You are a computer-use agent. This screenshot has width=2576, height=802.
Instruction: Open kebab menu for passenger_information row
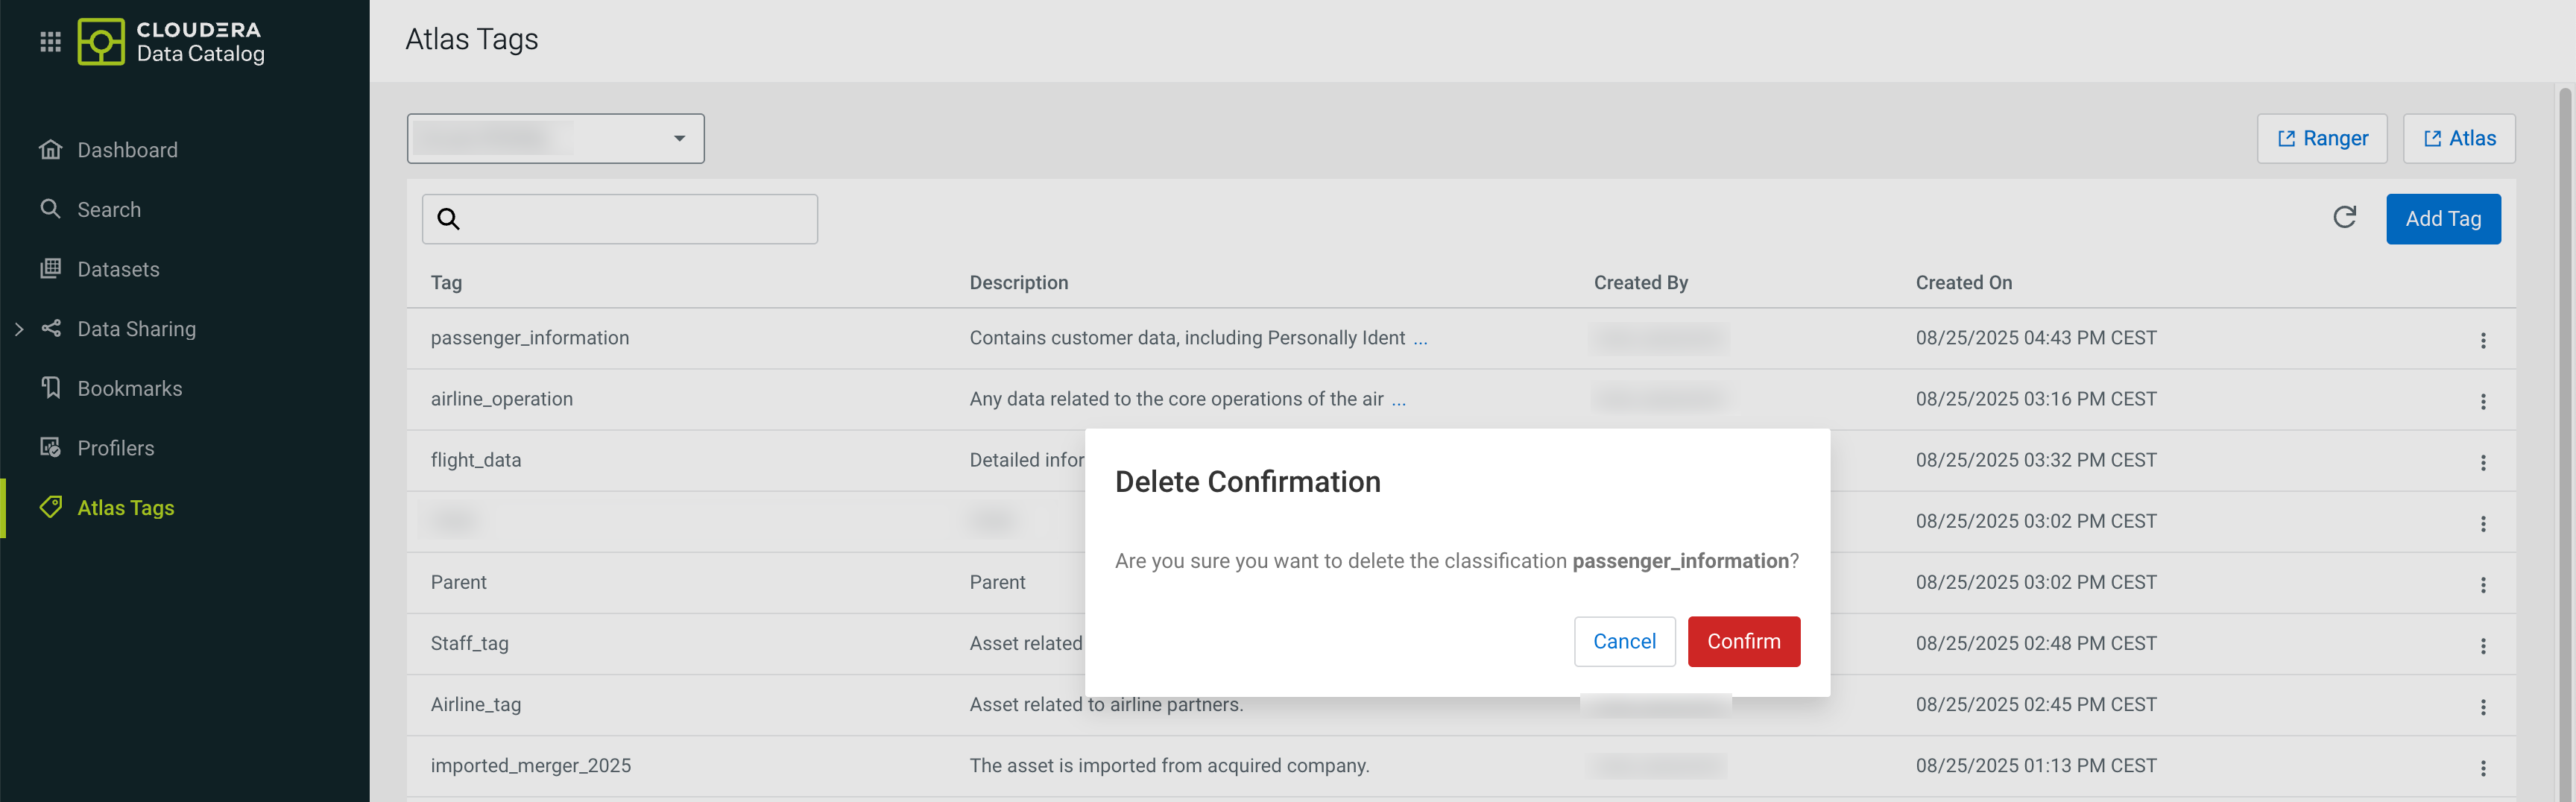pyautogui.click(x=2482, y=340)
